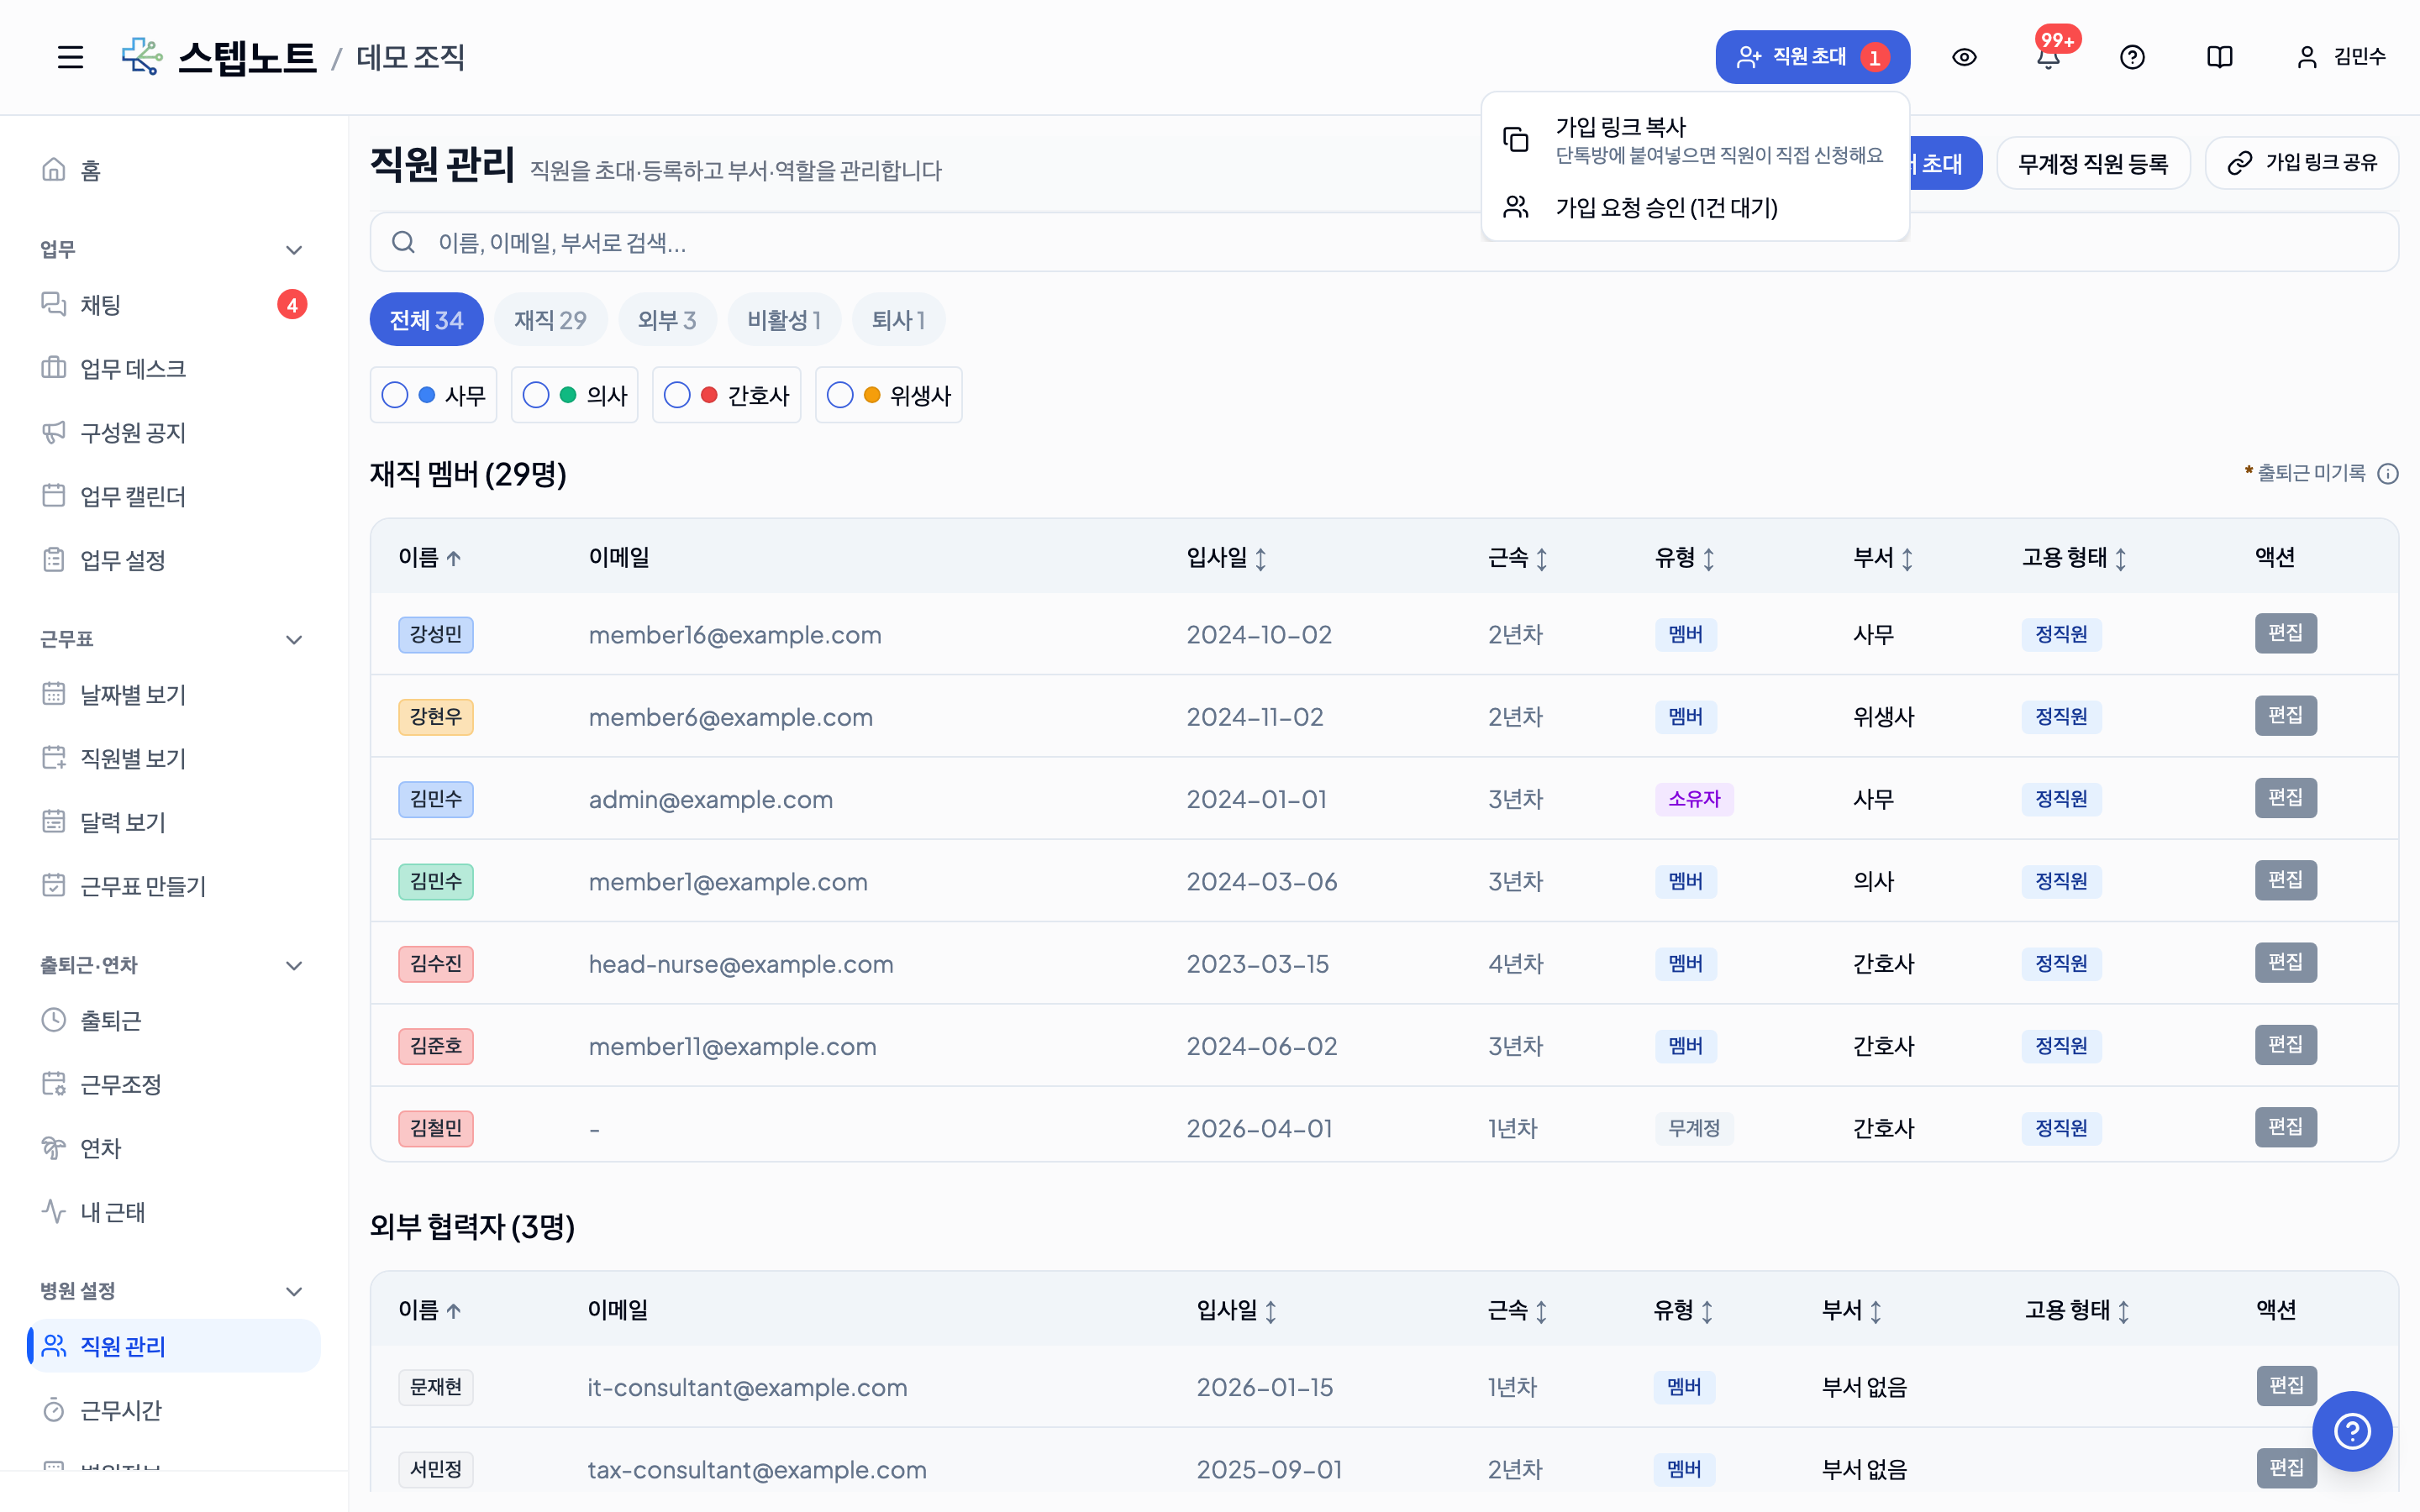Click the 스텝노트 logo icon
The image size is (2420, 1512).
tap(142, 57)
